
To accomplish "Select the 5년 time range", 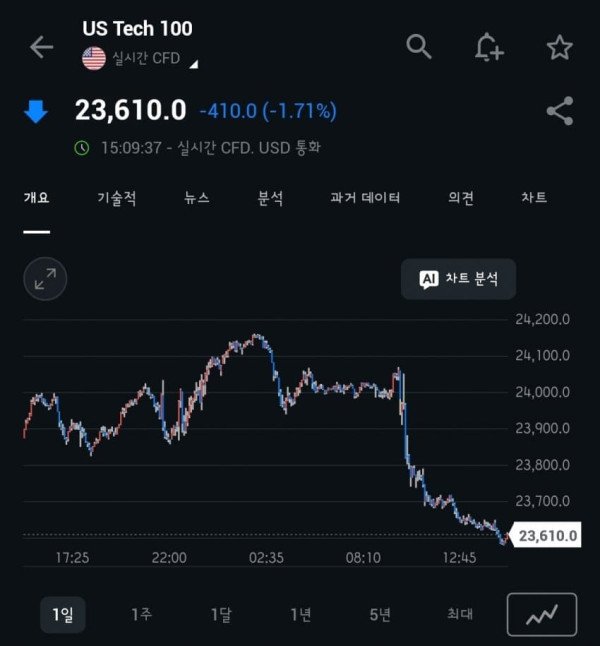I will (380, 614).
